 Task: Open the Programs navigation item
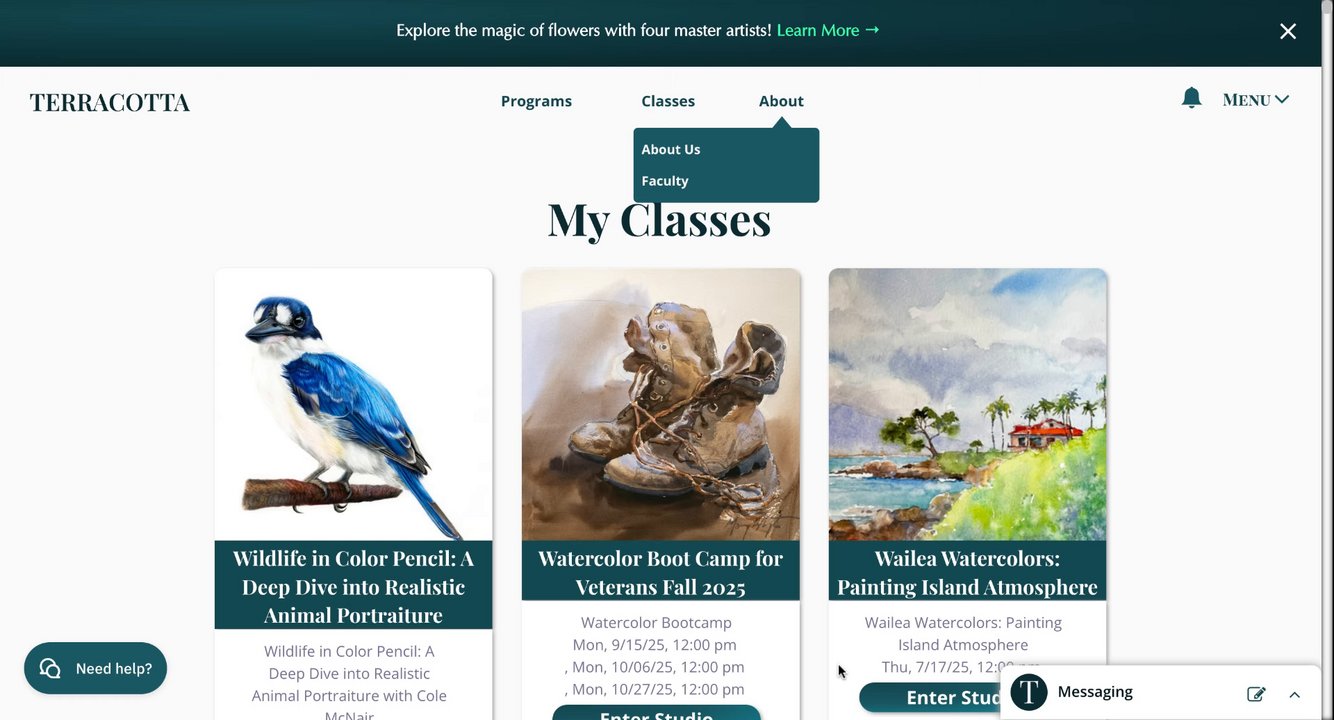536,101
